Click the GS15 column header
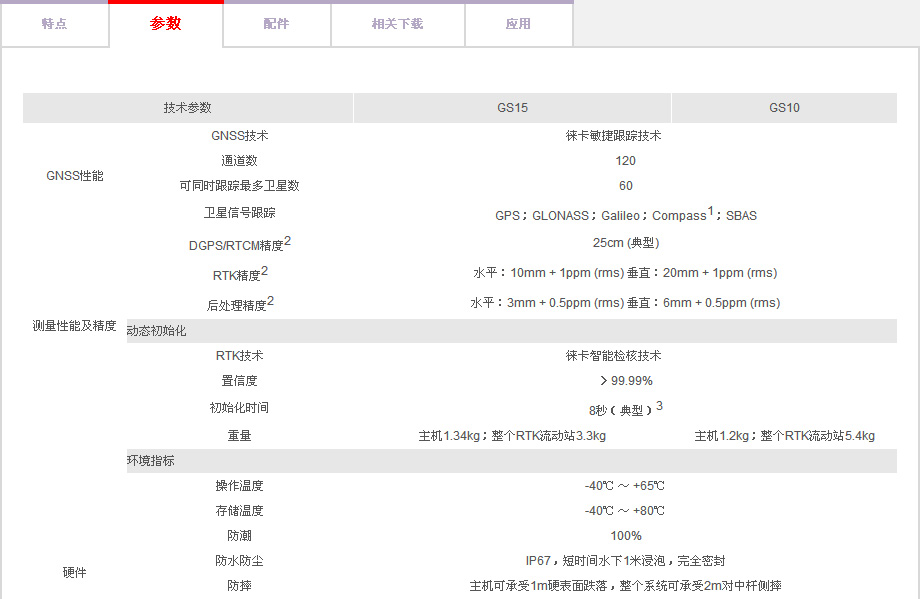 [512, 108]
